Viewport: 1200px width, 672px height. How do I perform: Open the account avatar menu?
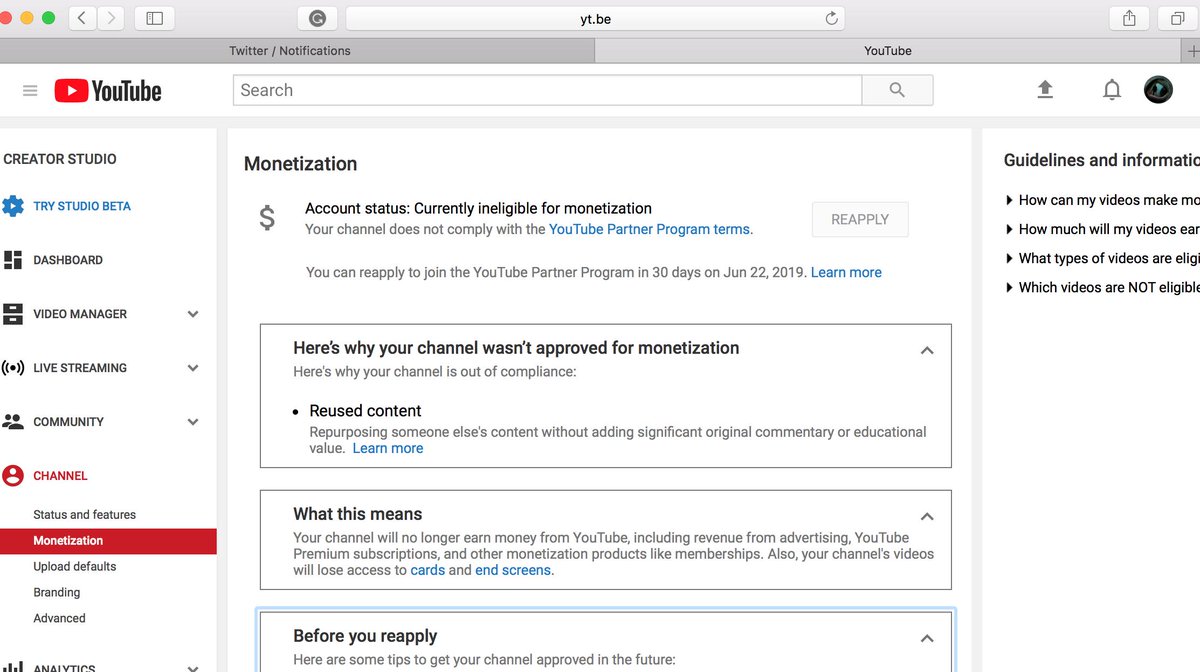(1158, 90)
